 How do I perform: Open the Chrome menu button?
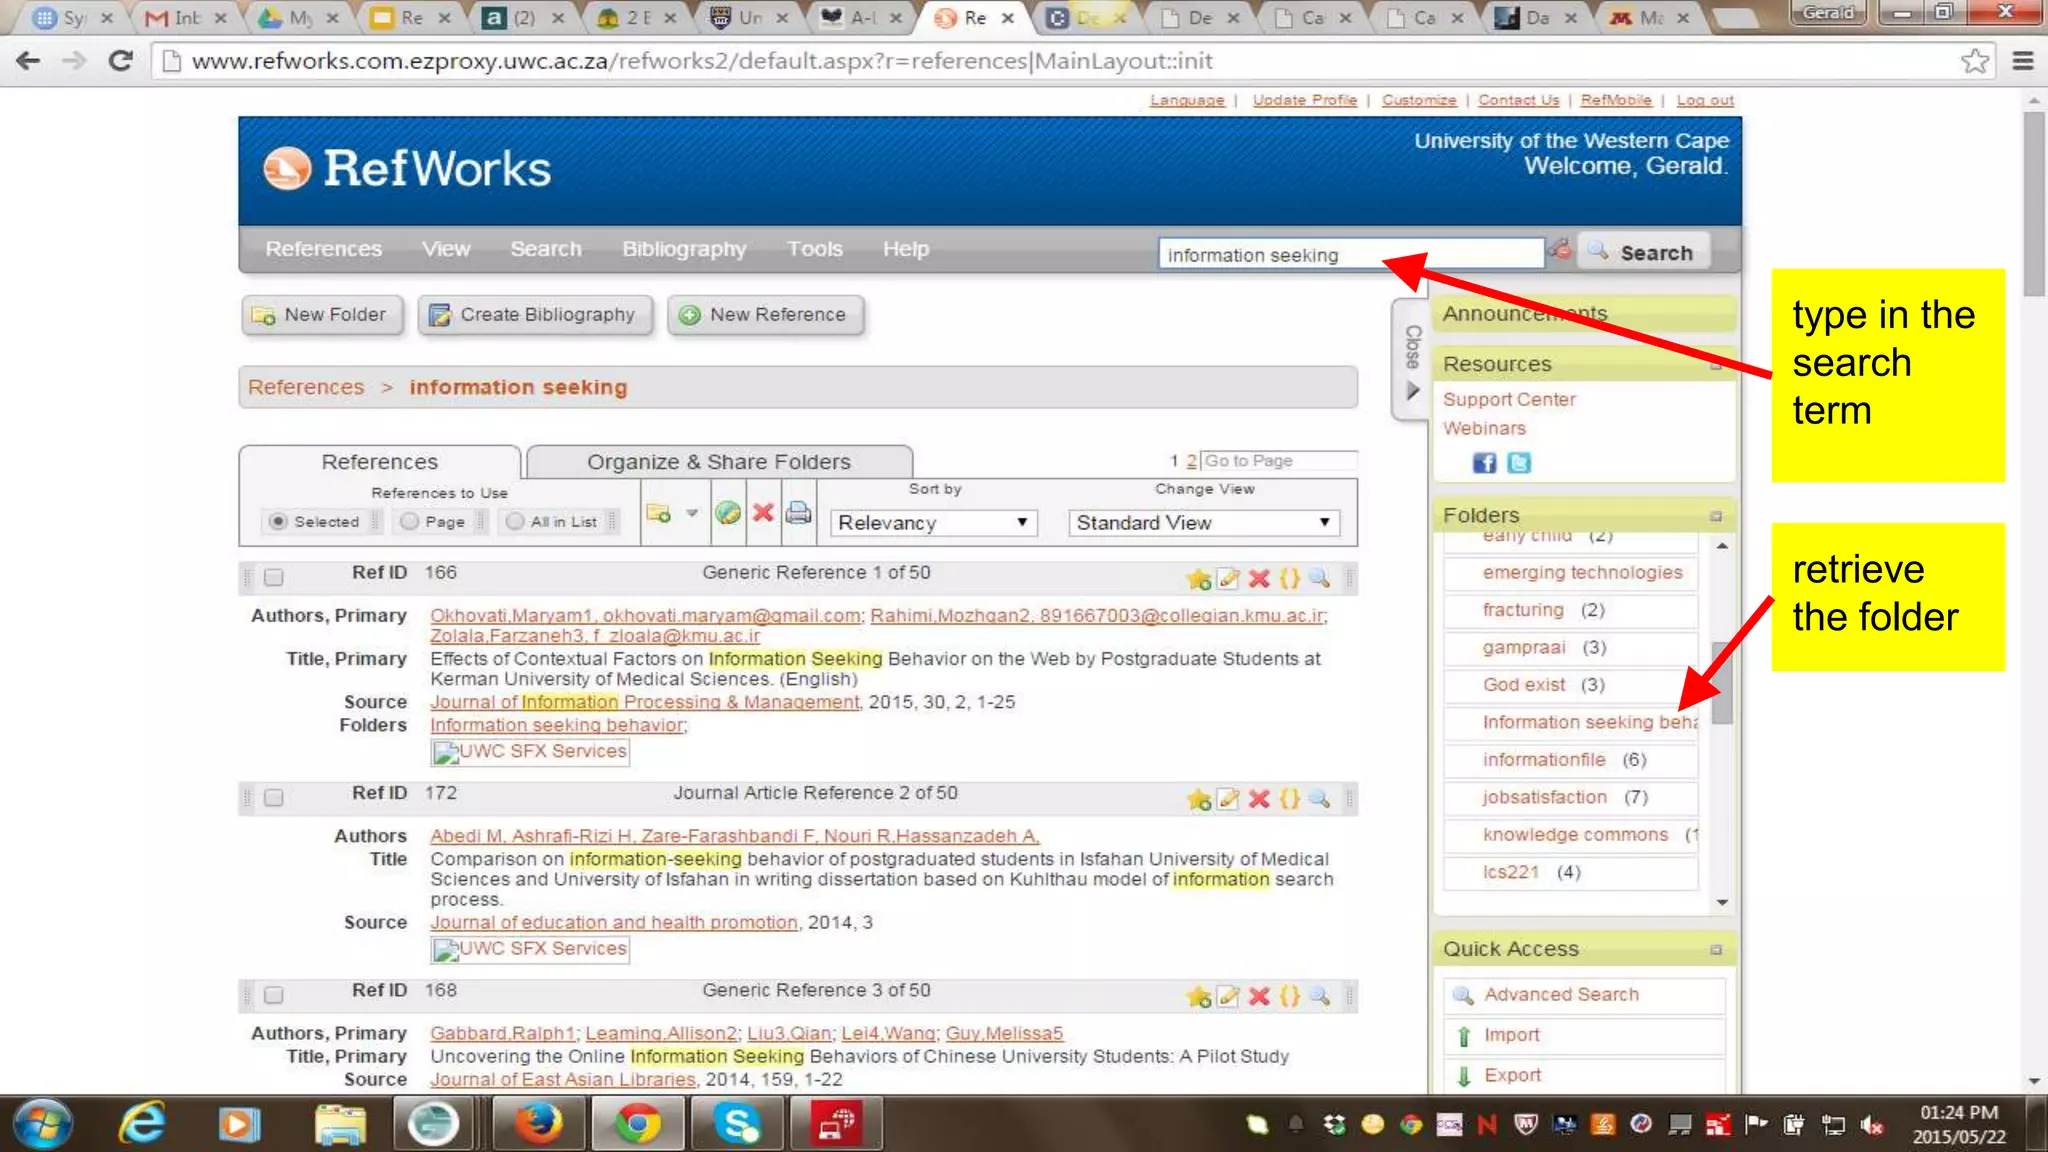tap(2022, 61)
